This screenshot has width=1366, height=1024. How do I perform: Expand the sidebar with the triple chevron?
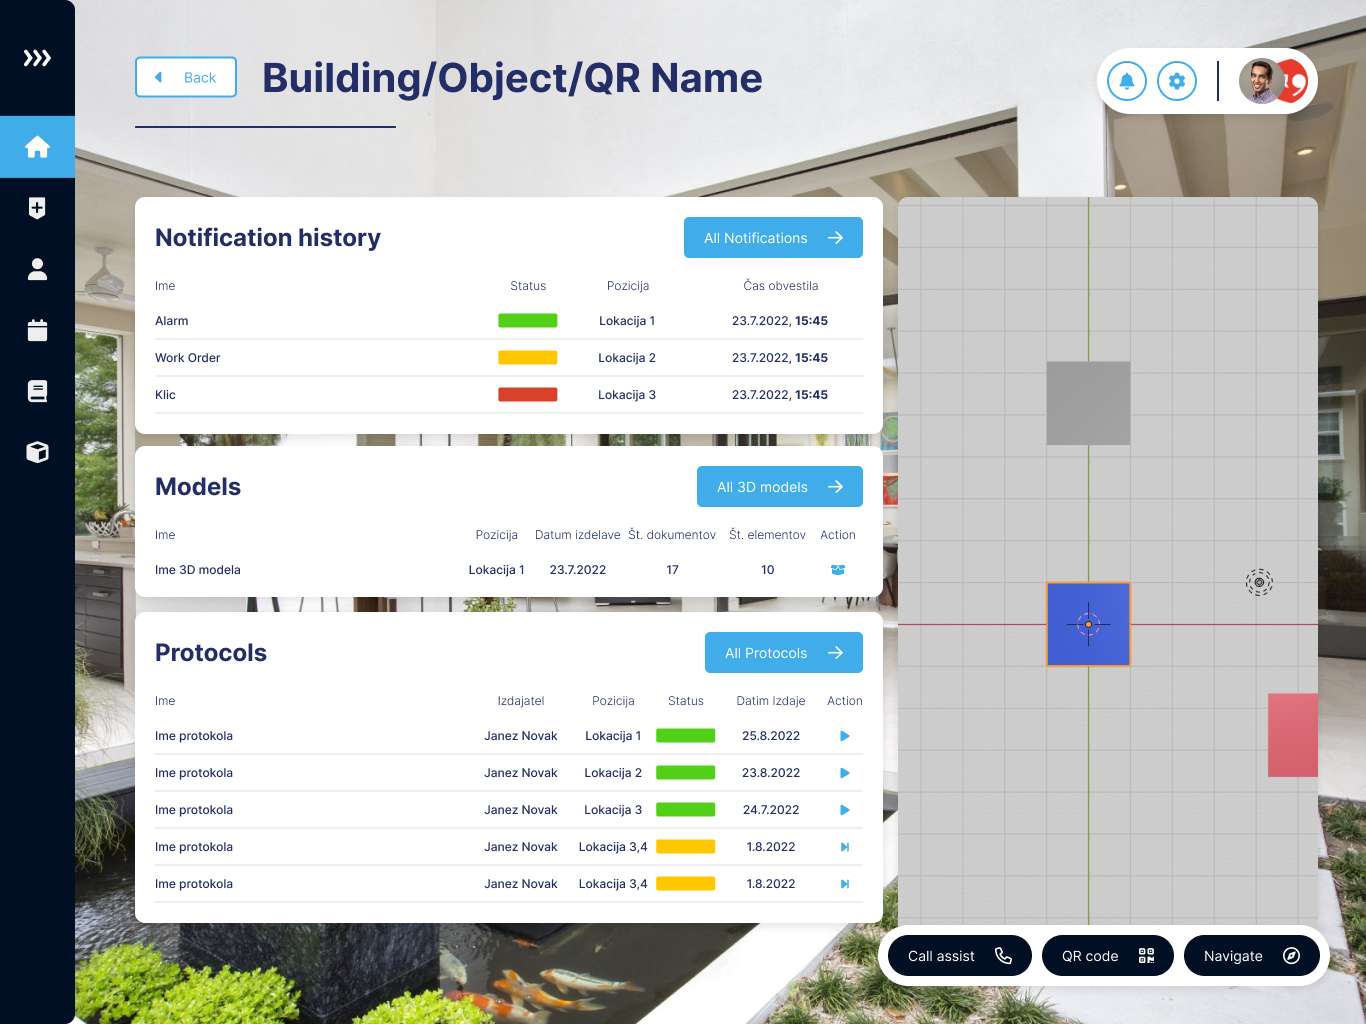tap(37, 58)
